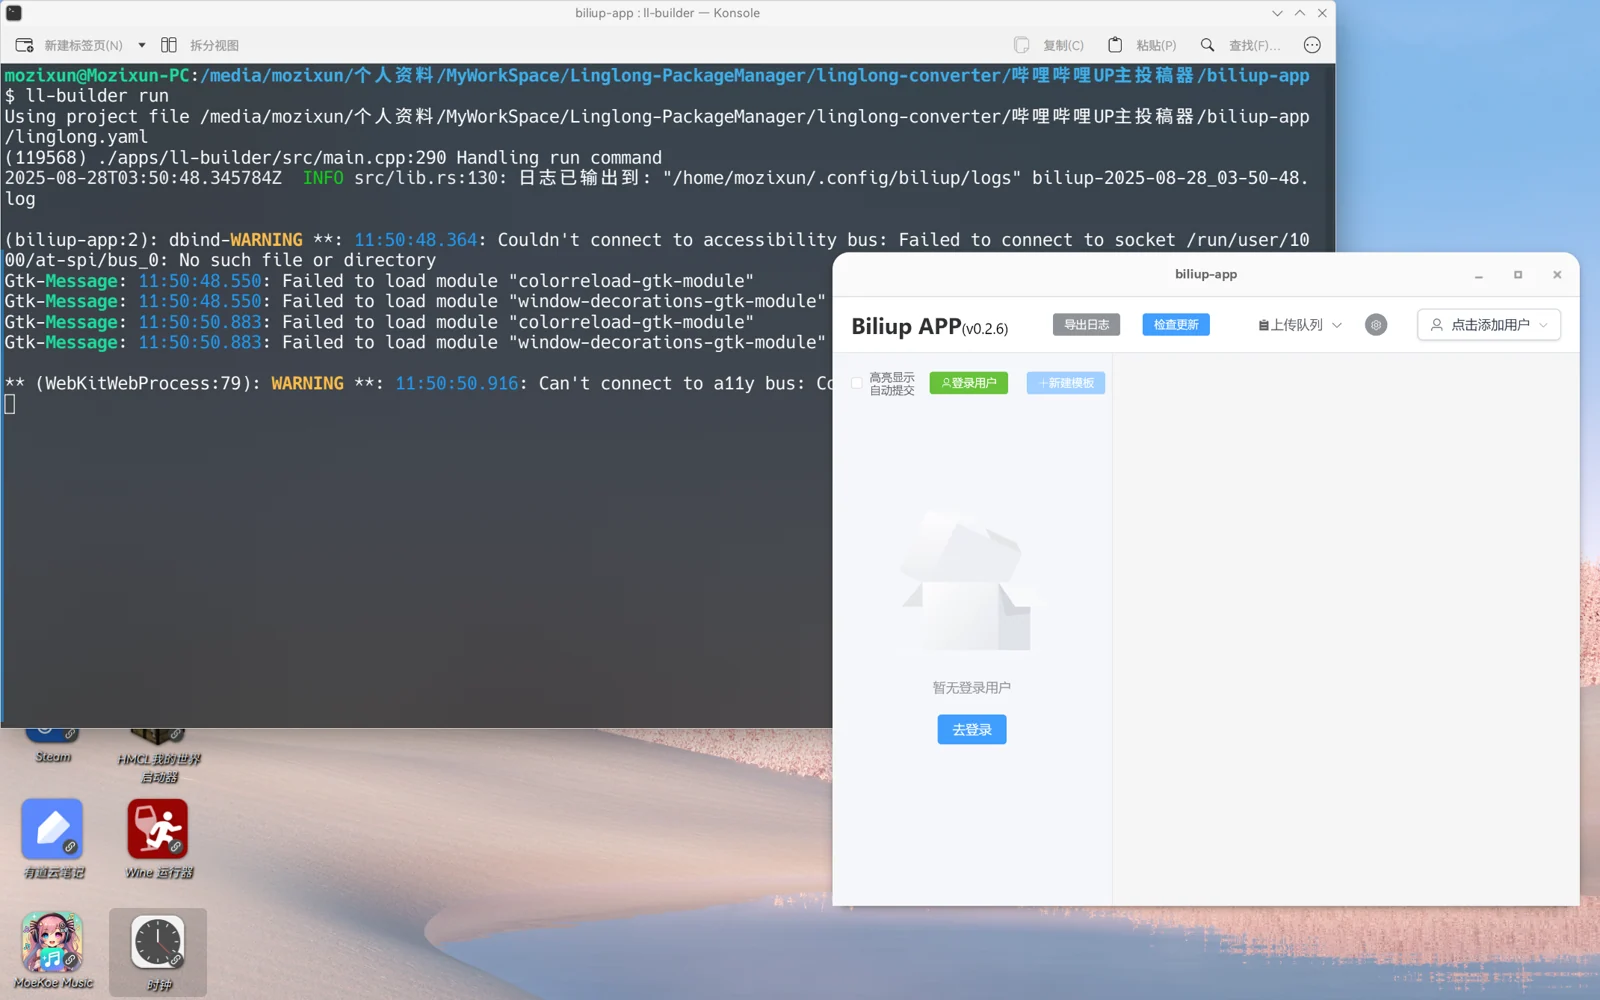Minimize the biliup-app window
Image resolution: width=1600 pixels, height=1000 pixels.
1478,275
